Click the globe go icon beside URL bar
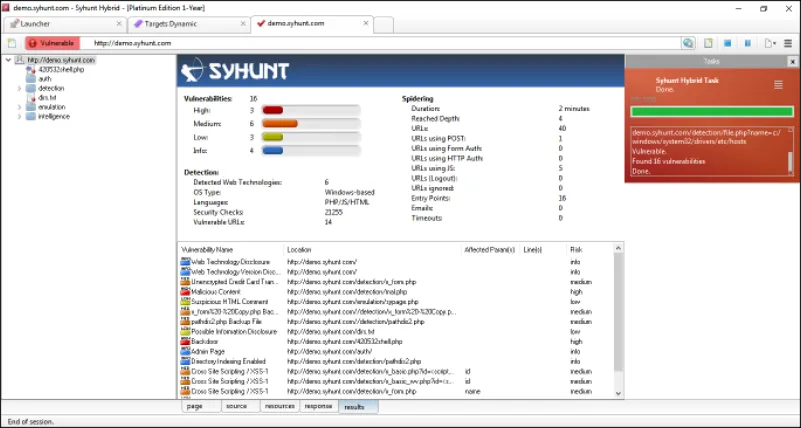The width and height of the screenshot is (801, 428). (688, 43)
